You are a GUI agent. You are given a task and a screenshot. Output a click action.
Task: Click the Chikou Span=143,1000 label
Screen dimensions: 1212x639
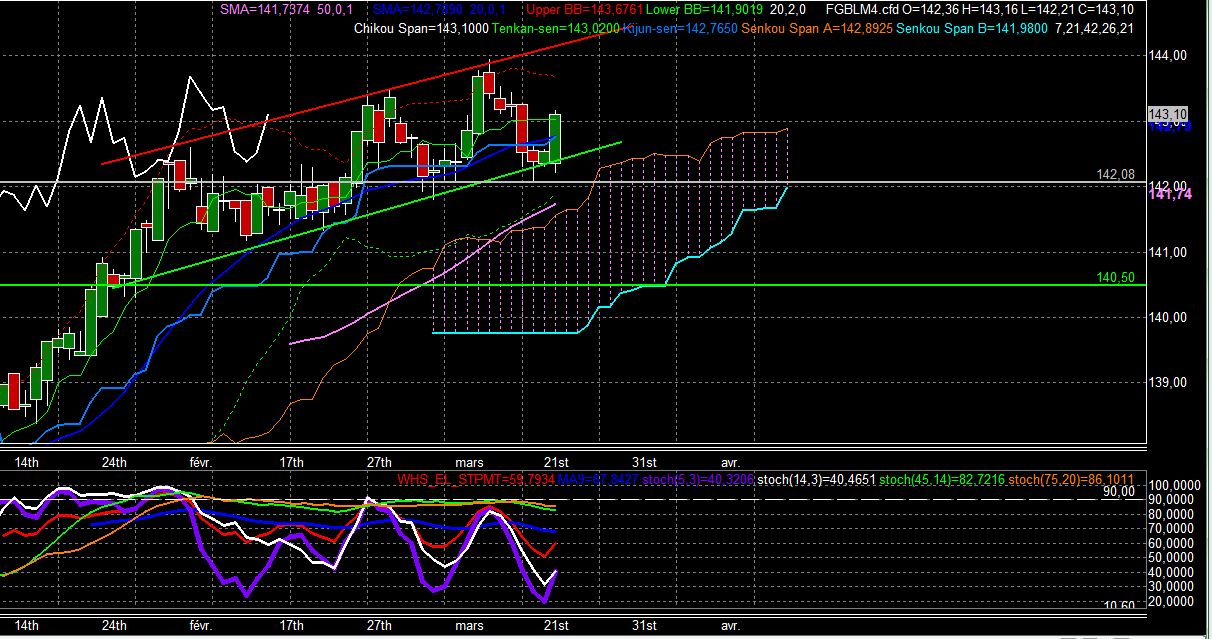tap(421, 28)
